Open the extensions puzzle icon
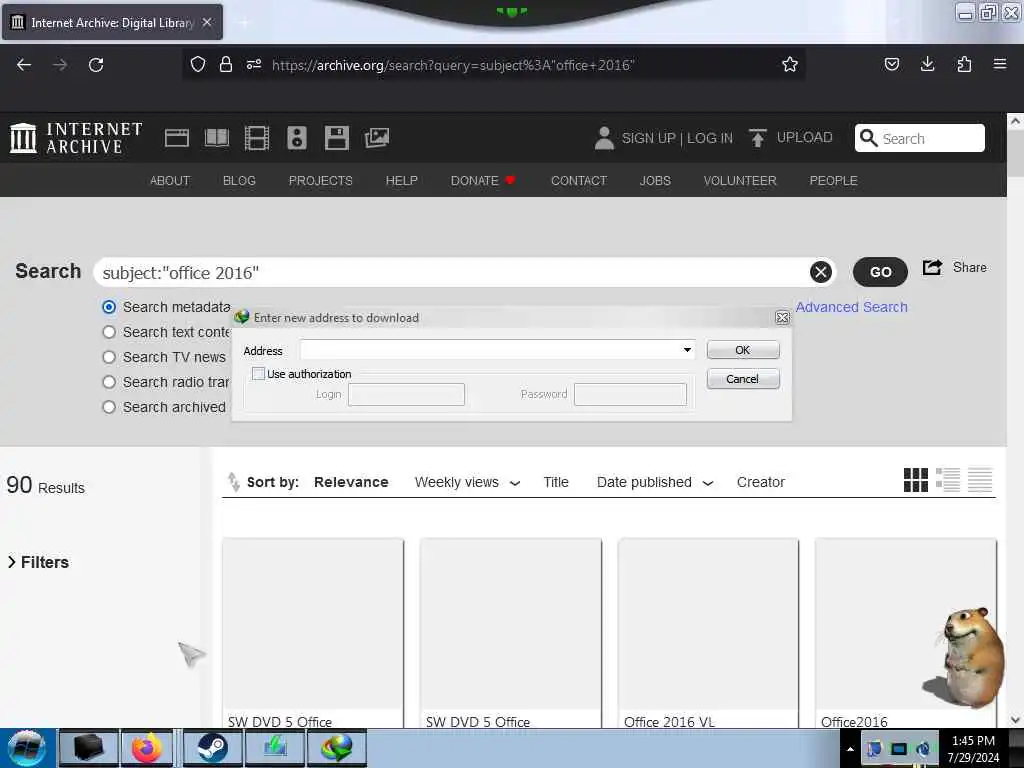 coord(964,64)
